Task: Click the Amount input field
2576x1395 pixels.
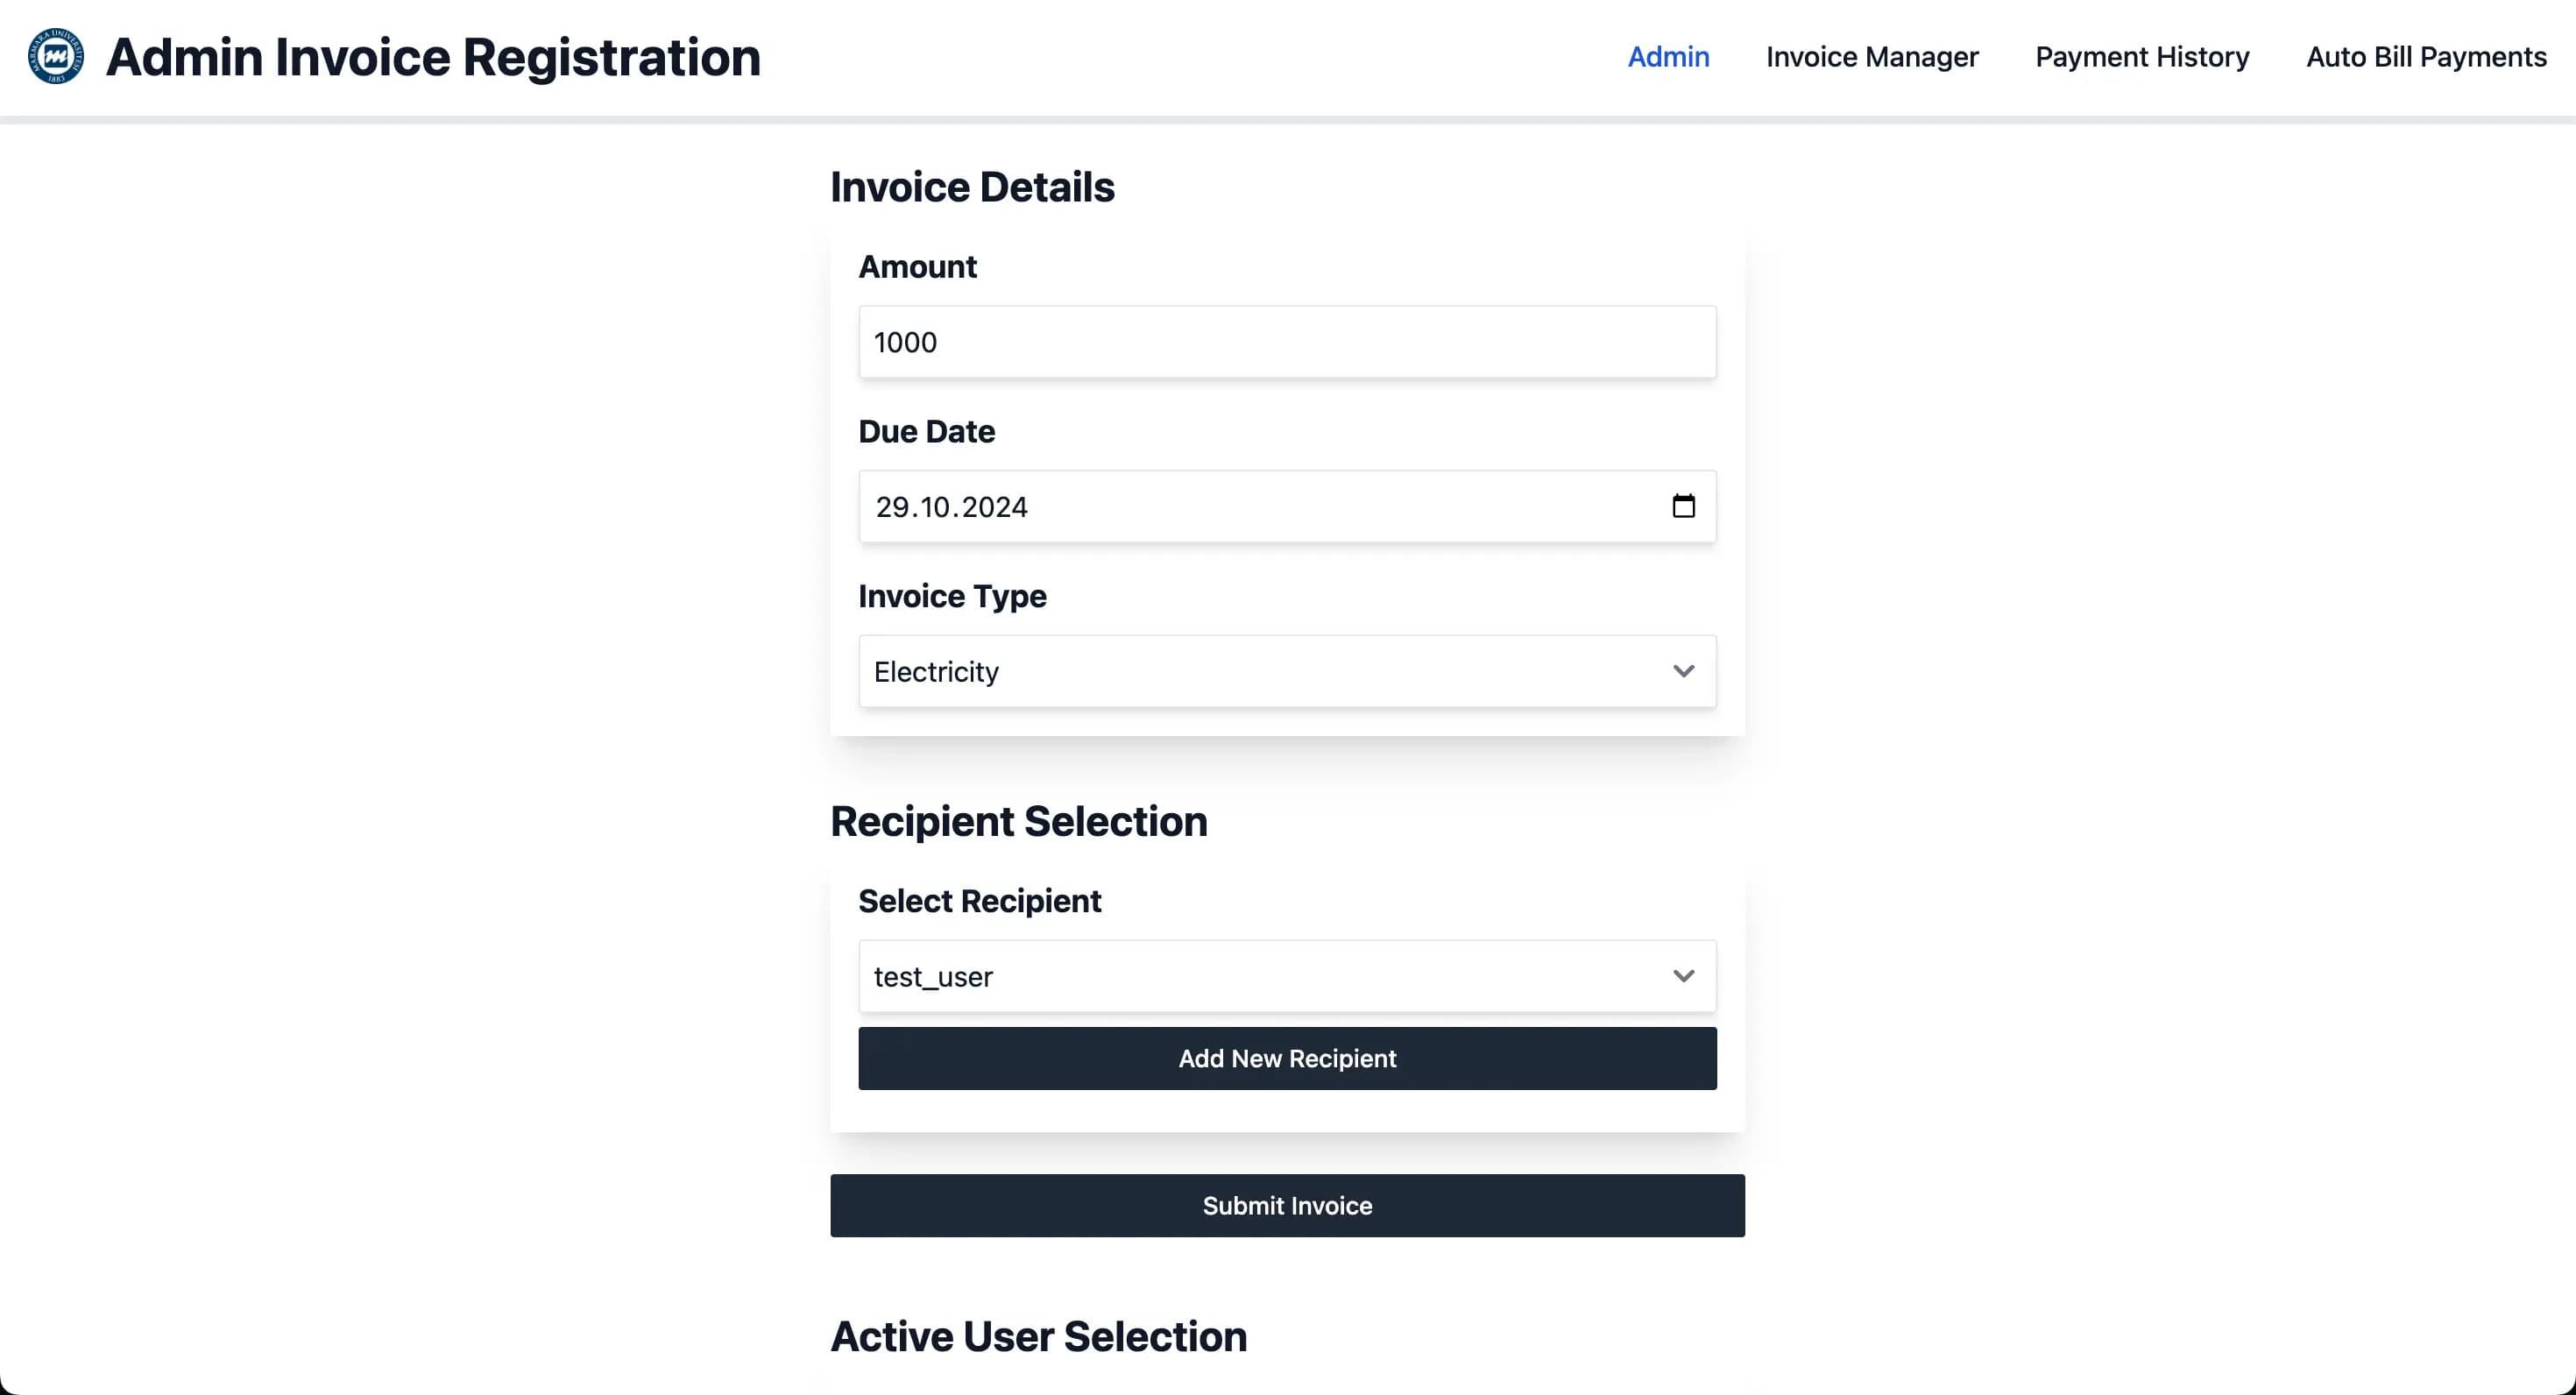Action: click(1288, 342)
